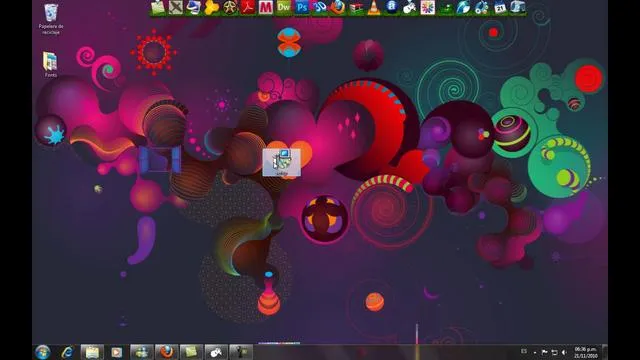Open the clock showing 06:36 p.m.
Screen dimensions: 640x360
586,352
